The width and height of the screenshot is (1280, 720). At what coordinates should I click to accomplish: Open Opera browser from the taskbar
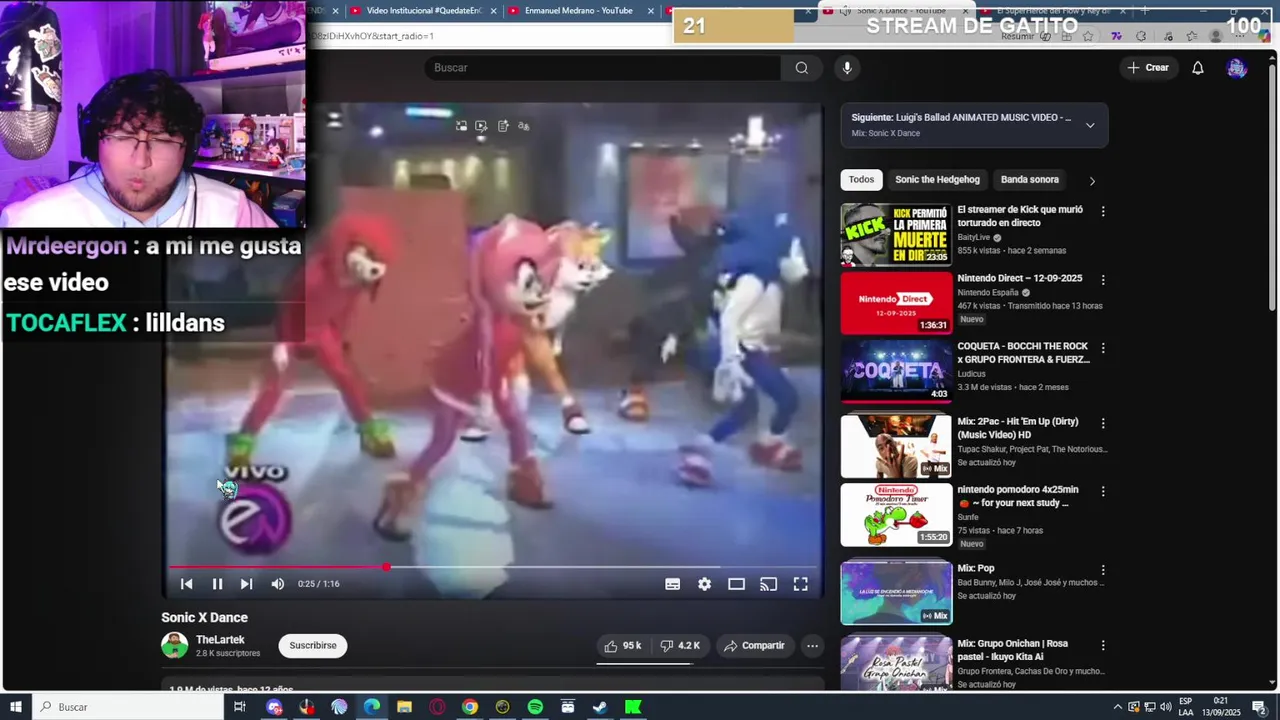tap(437, 707)
